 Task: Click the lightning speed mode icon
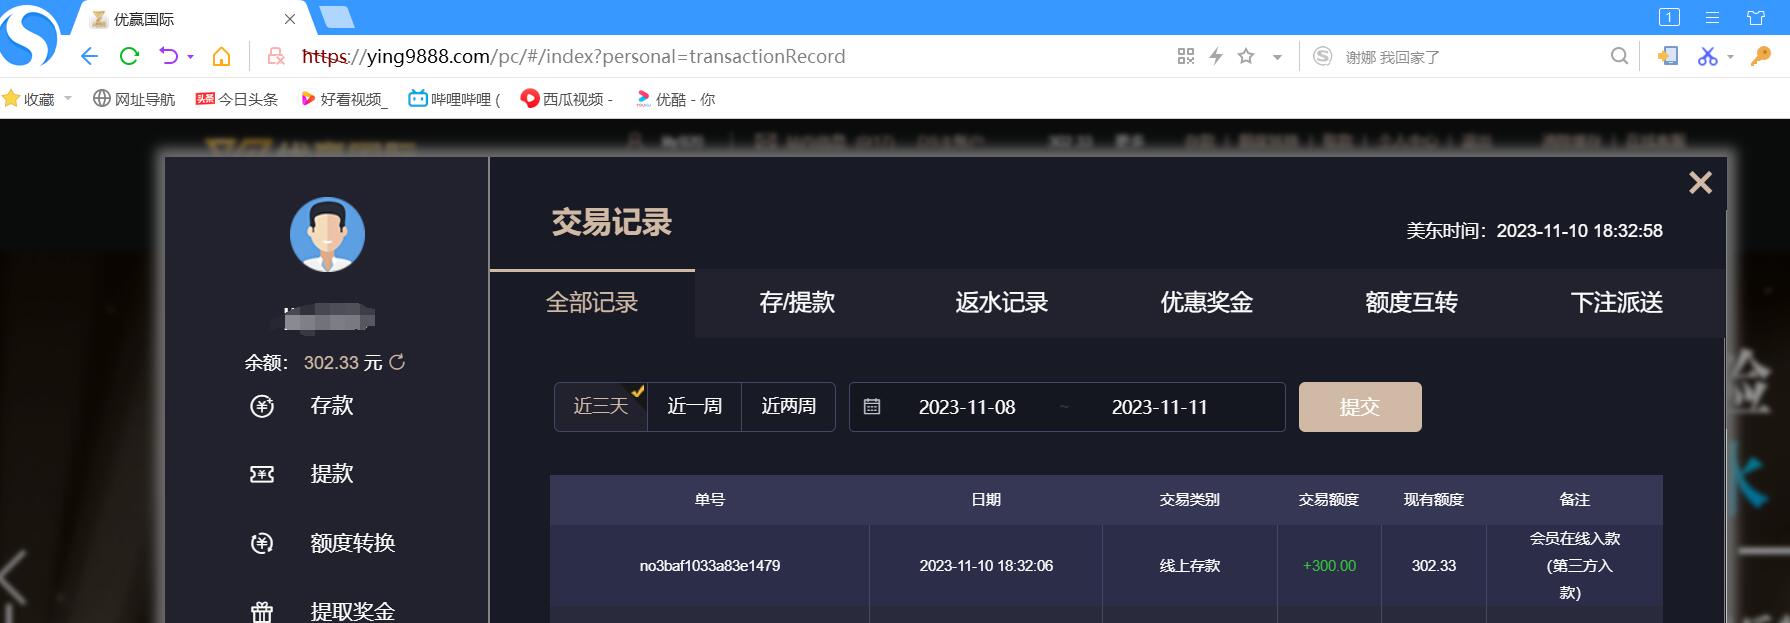click(1216, 56)
